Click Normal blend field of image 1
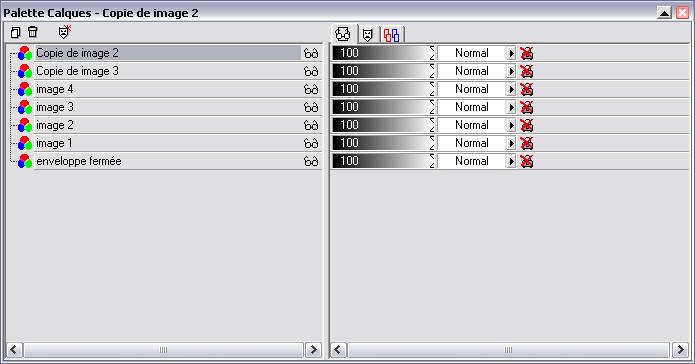 pyautogui.click(x=472, y=143)
